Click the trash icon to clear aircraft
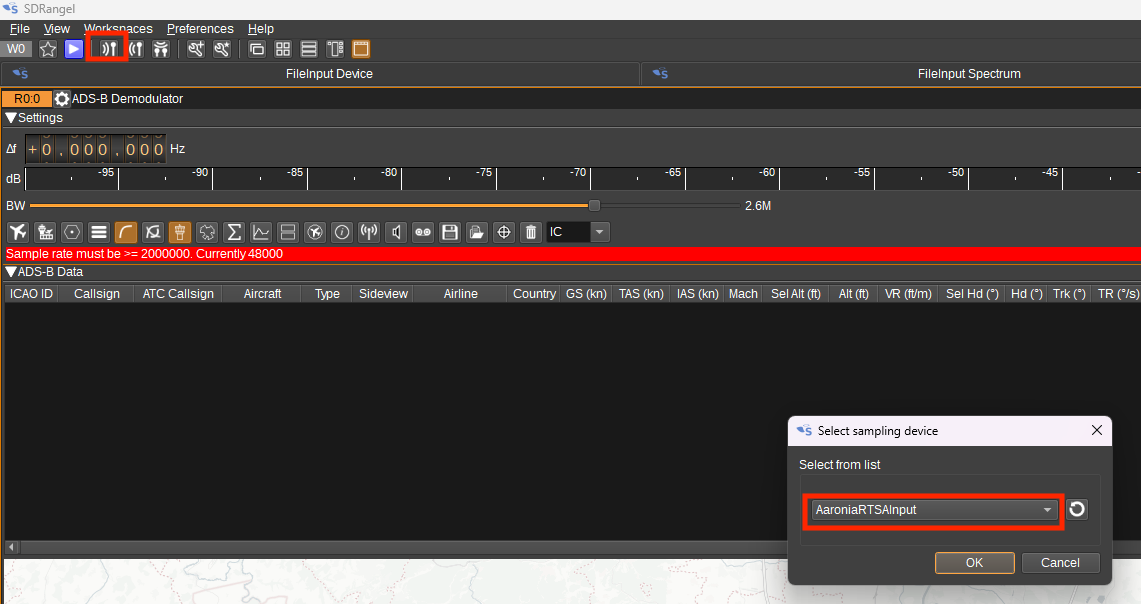Image resolution: width=1141 pixels, height=604 pixels. click(x=531, y=232)
